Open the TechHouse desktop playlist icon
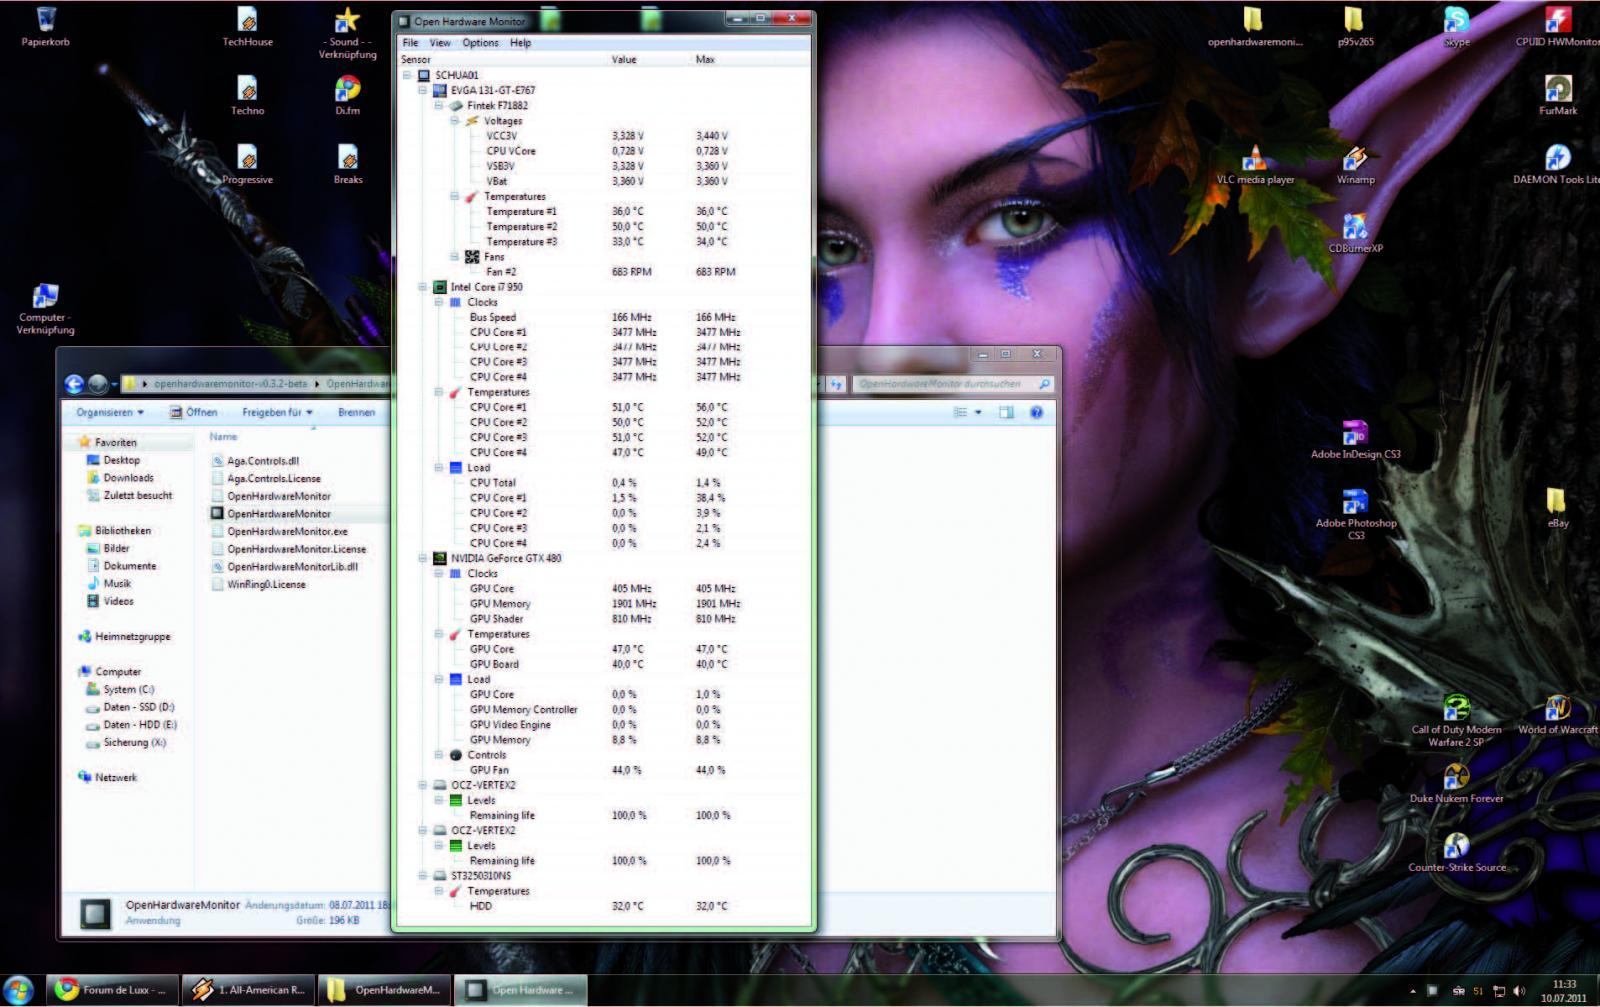 coord(247,27)
